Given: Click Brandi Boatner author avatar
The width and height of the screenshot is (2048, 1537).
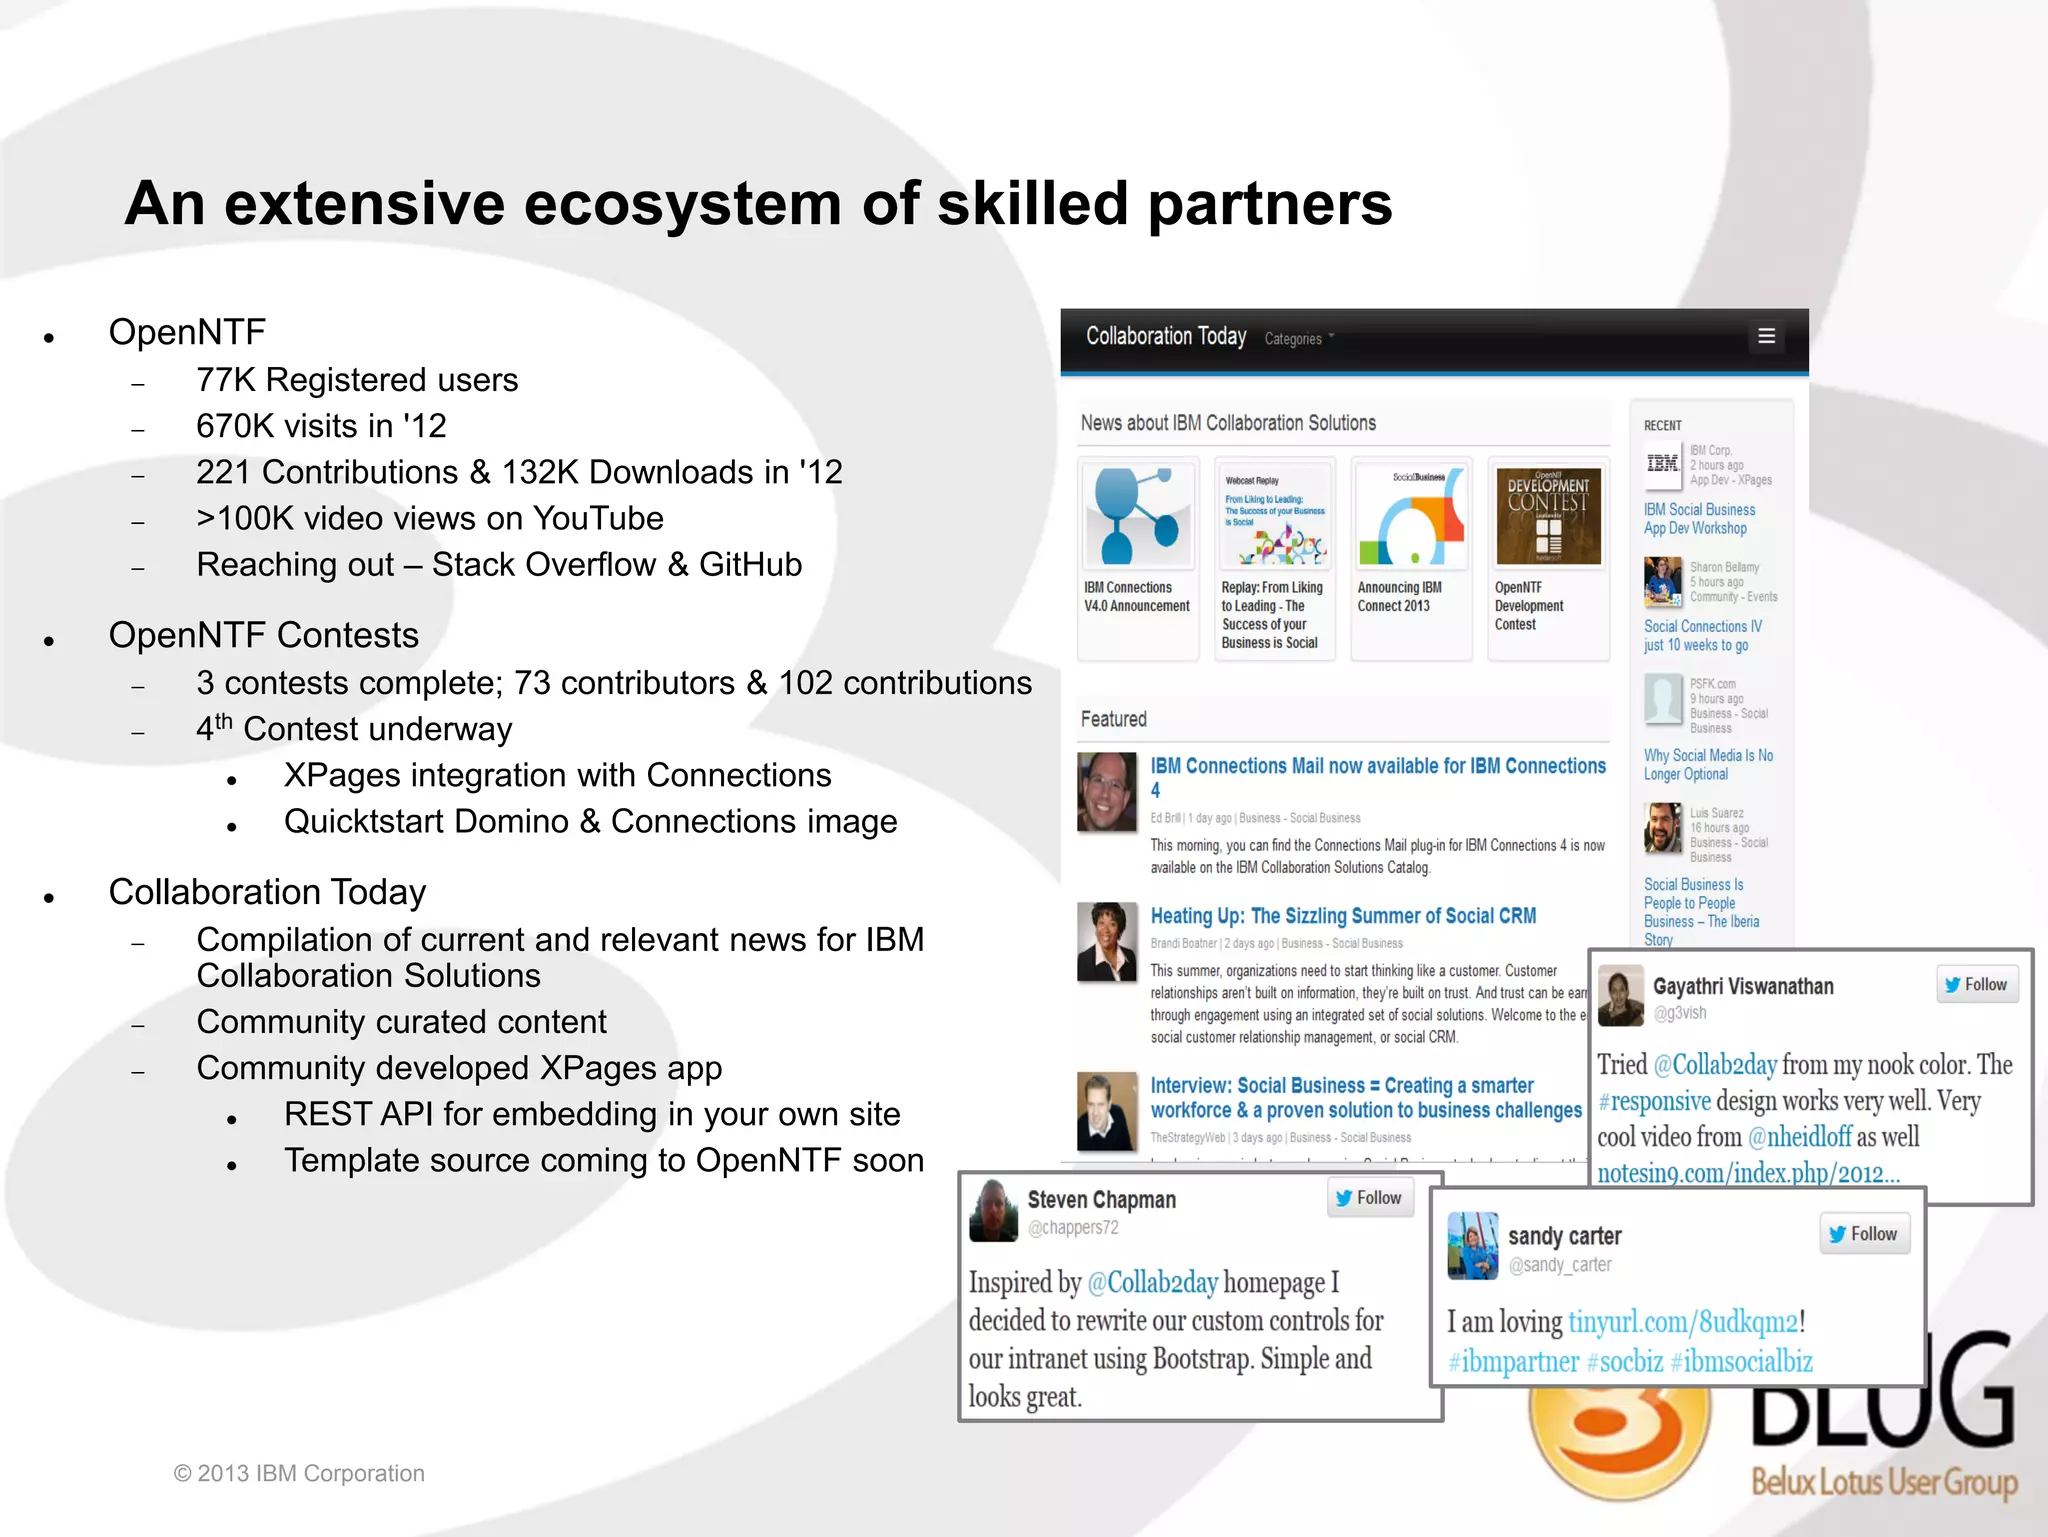Looking at the screenshot, I should tap(1107, 942).
